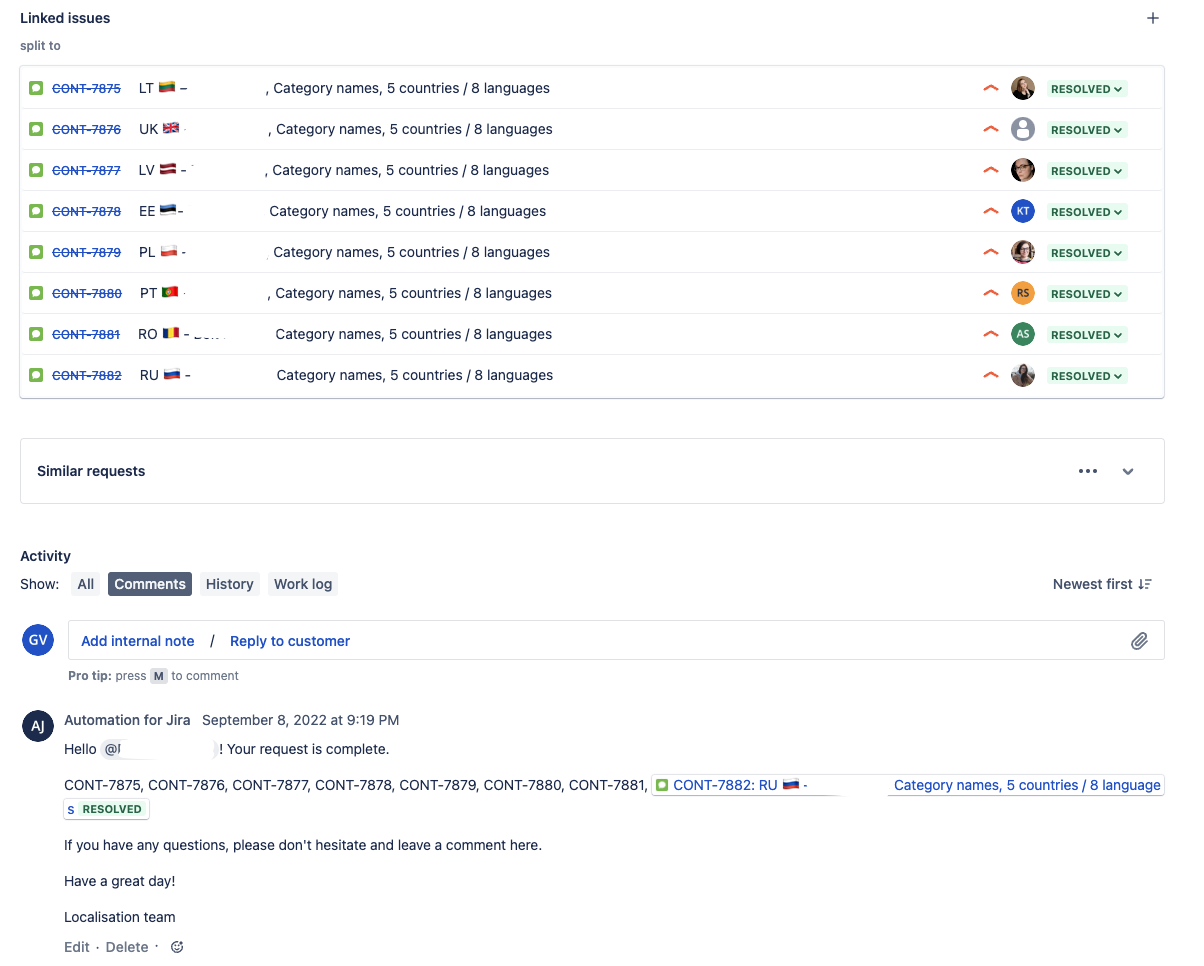Switch to History activity
This screenshot has width=1204, height=966.
(x=229, y=584)
